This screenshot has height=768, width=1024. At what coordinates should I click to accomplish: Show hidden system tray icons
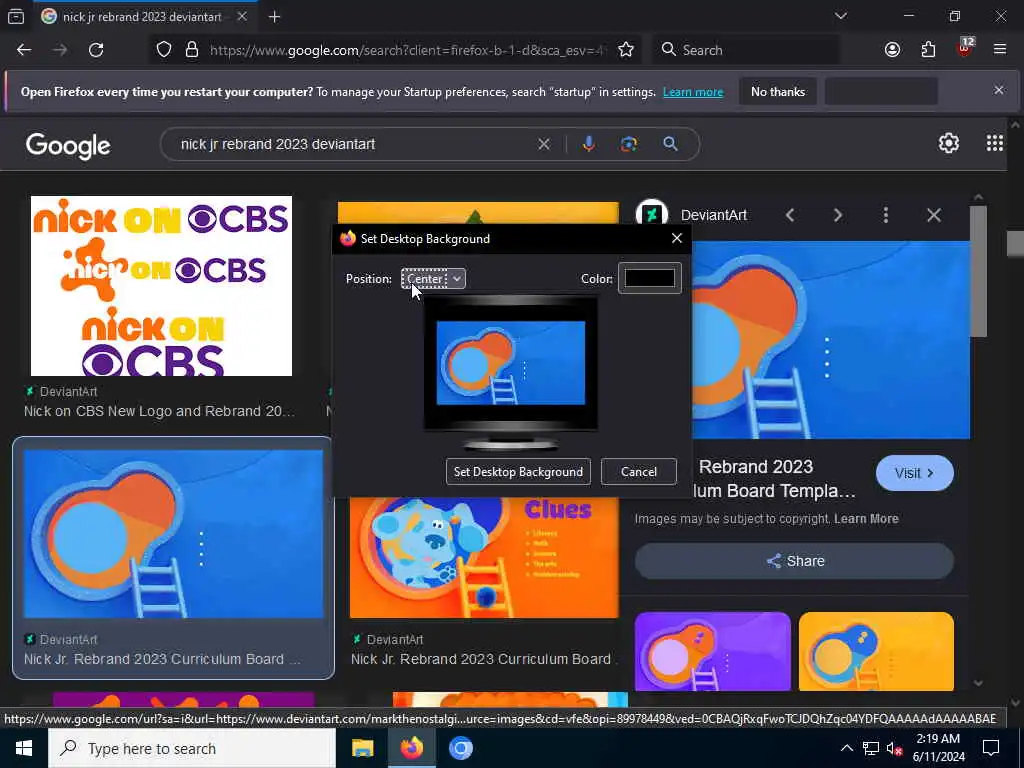pyautogui.click(x=846, y=748)
